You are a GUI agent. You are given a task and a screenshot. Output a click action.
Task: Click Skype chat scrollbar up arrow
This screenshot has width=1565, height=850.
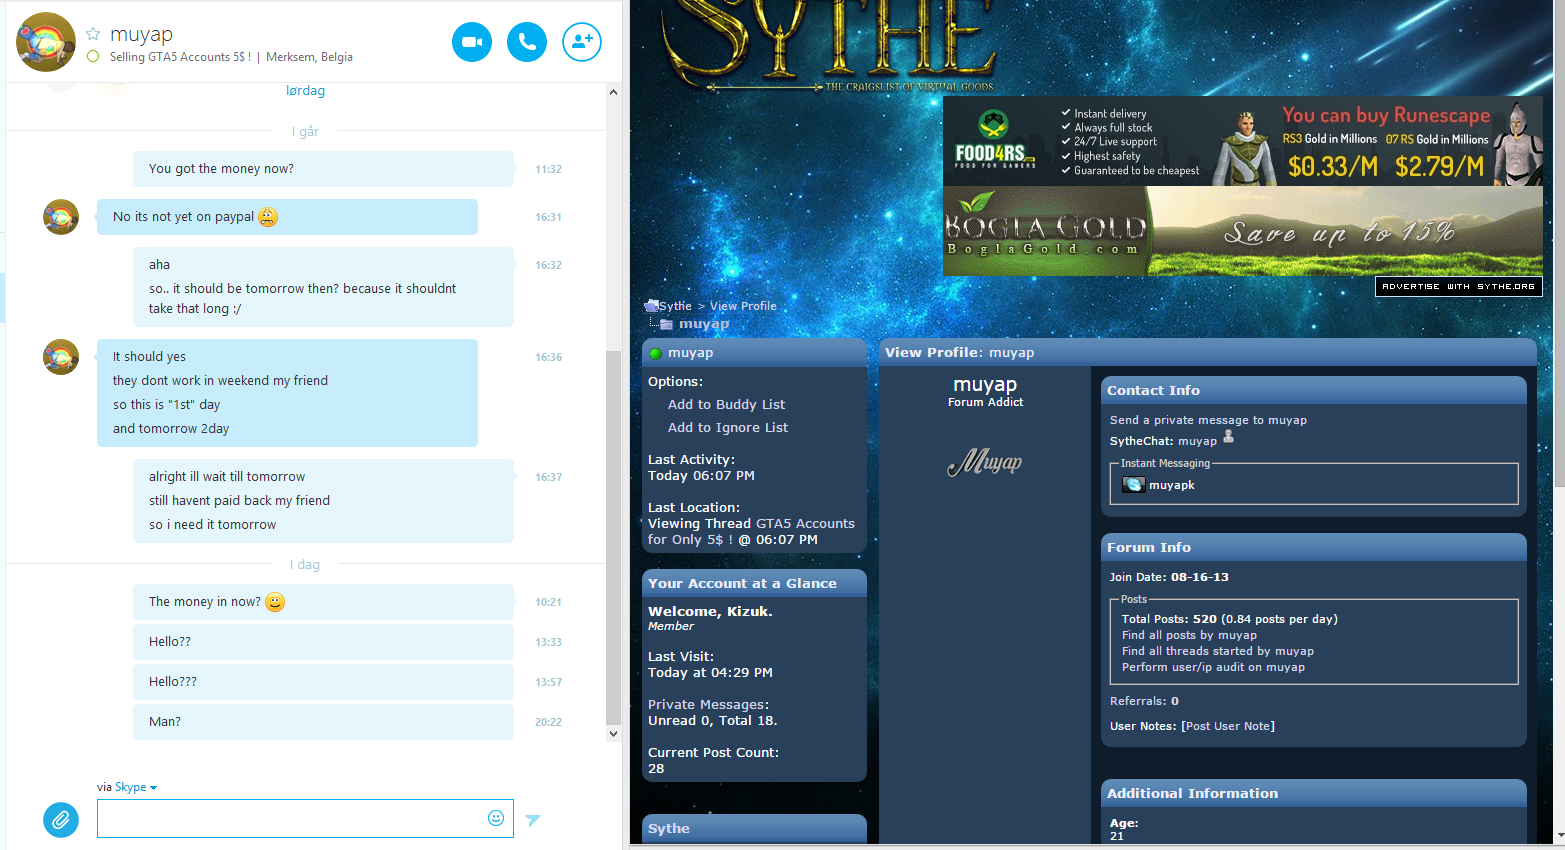[613, 92]
